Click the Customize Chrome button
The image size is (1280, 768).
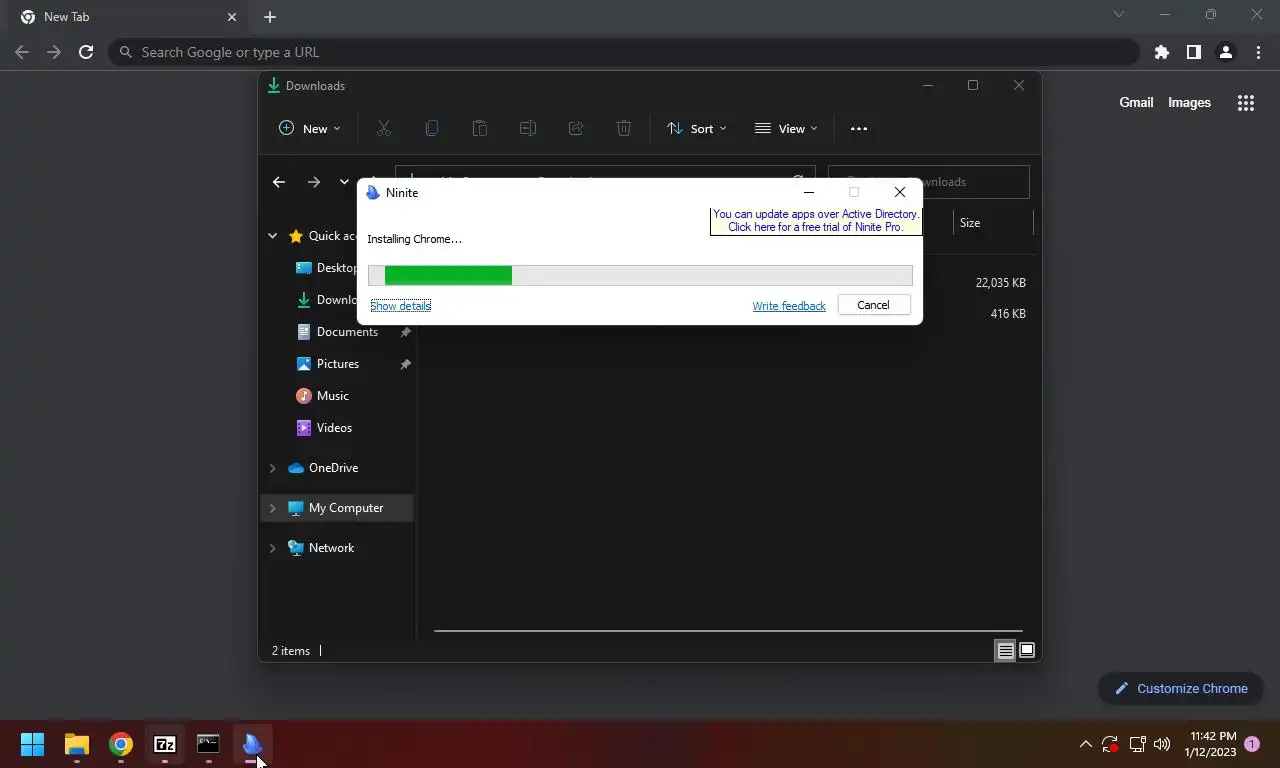tap(1181, 688)
